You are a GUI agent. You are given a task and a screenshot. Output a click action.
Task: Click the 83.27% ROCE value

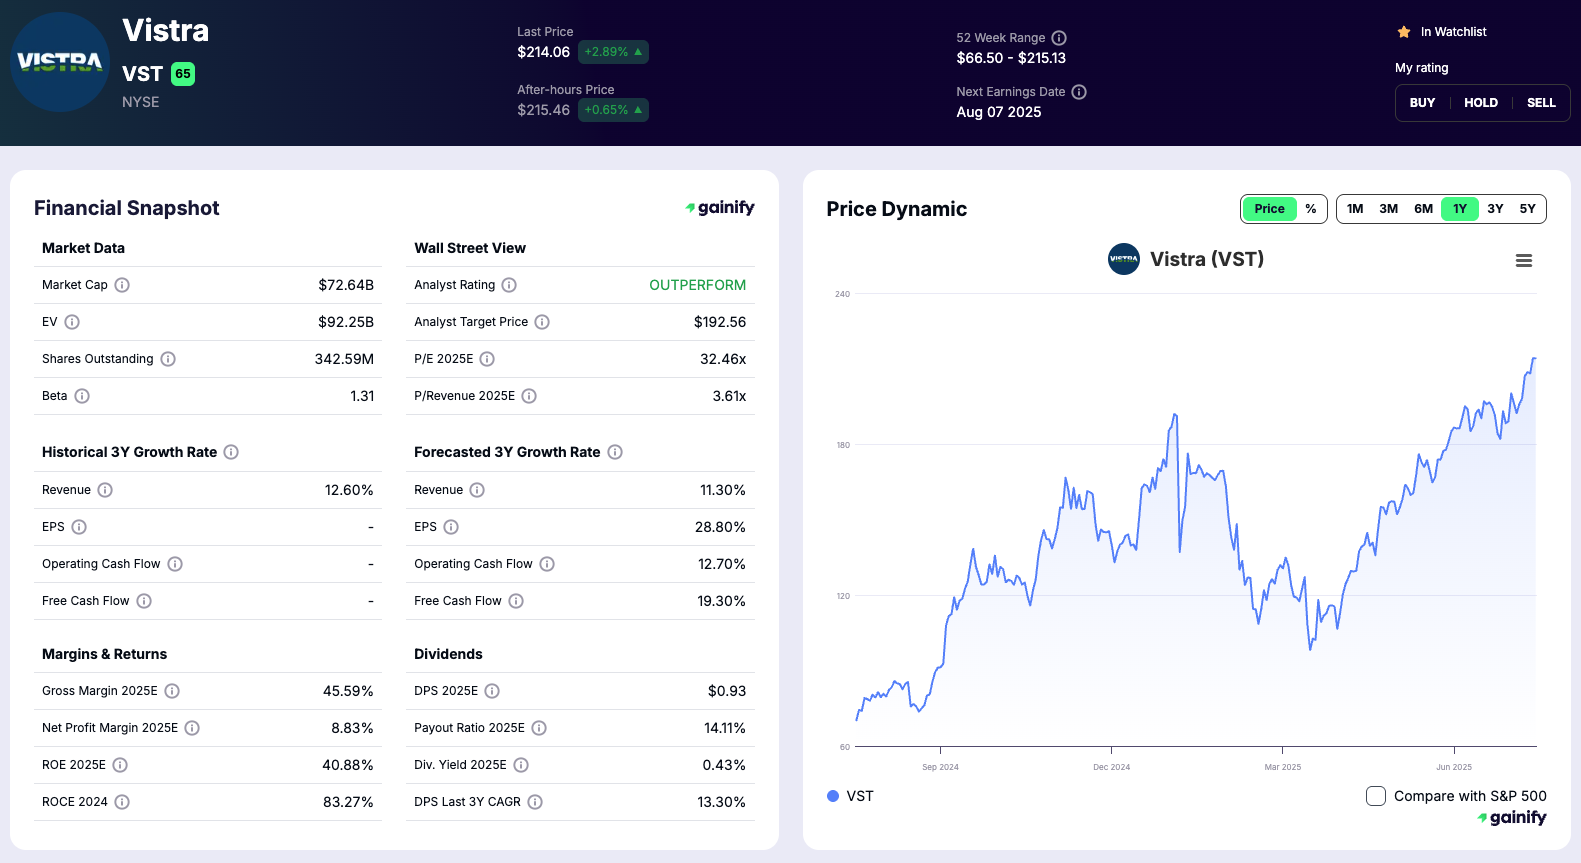[348, 802]
